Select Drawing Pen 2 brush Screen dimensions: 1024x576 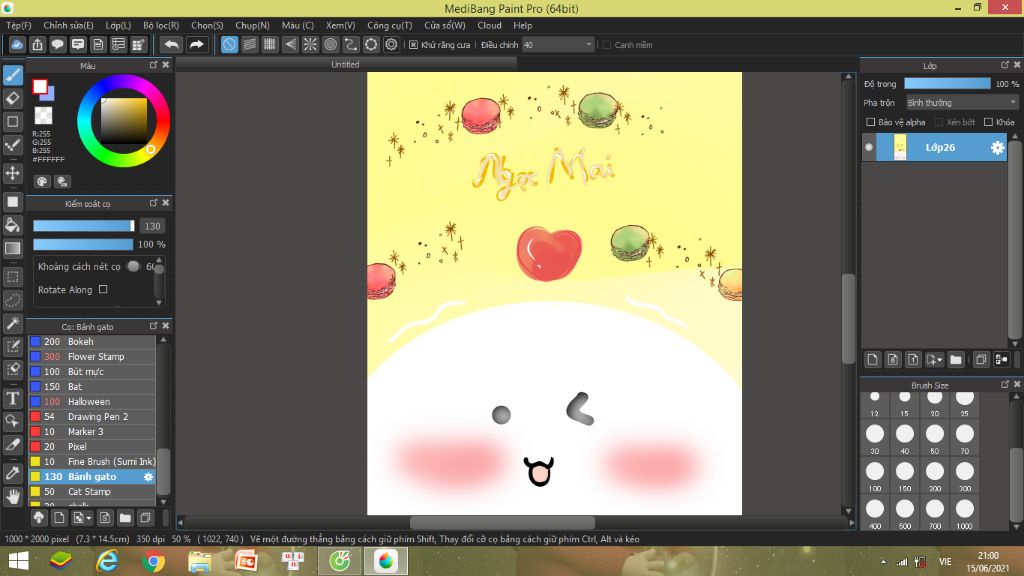point(92,417)
